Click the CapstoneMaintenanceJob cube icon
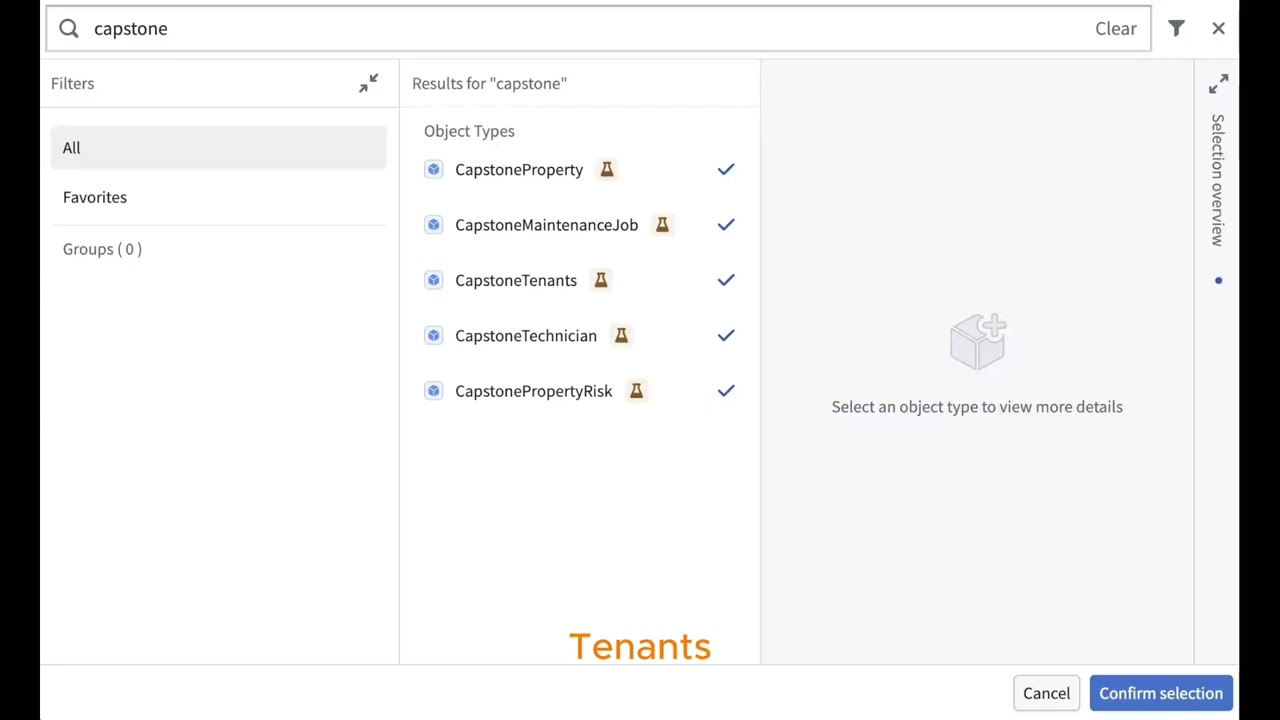Image resolution: width=1280 pixels, height=720 pixels. click(x=433, y=225)
